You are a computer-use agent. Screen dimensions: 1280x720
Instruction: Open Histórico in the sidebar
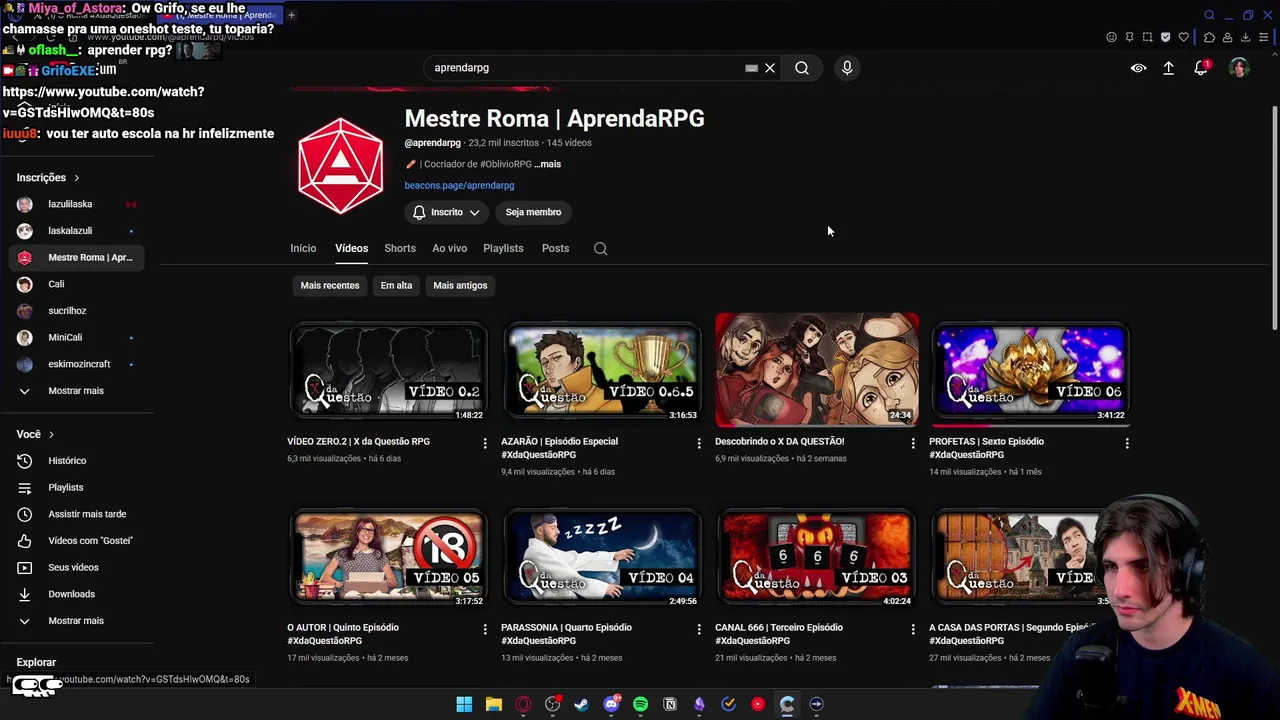tap(75, 461)
